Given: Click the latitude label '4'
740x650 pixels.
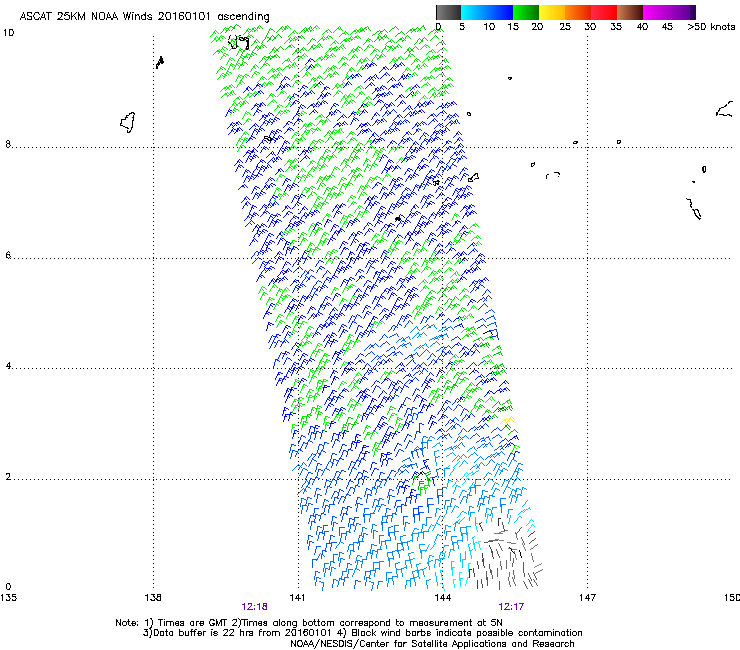Looking at the screenshot, I should coord(8,366).
